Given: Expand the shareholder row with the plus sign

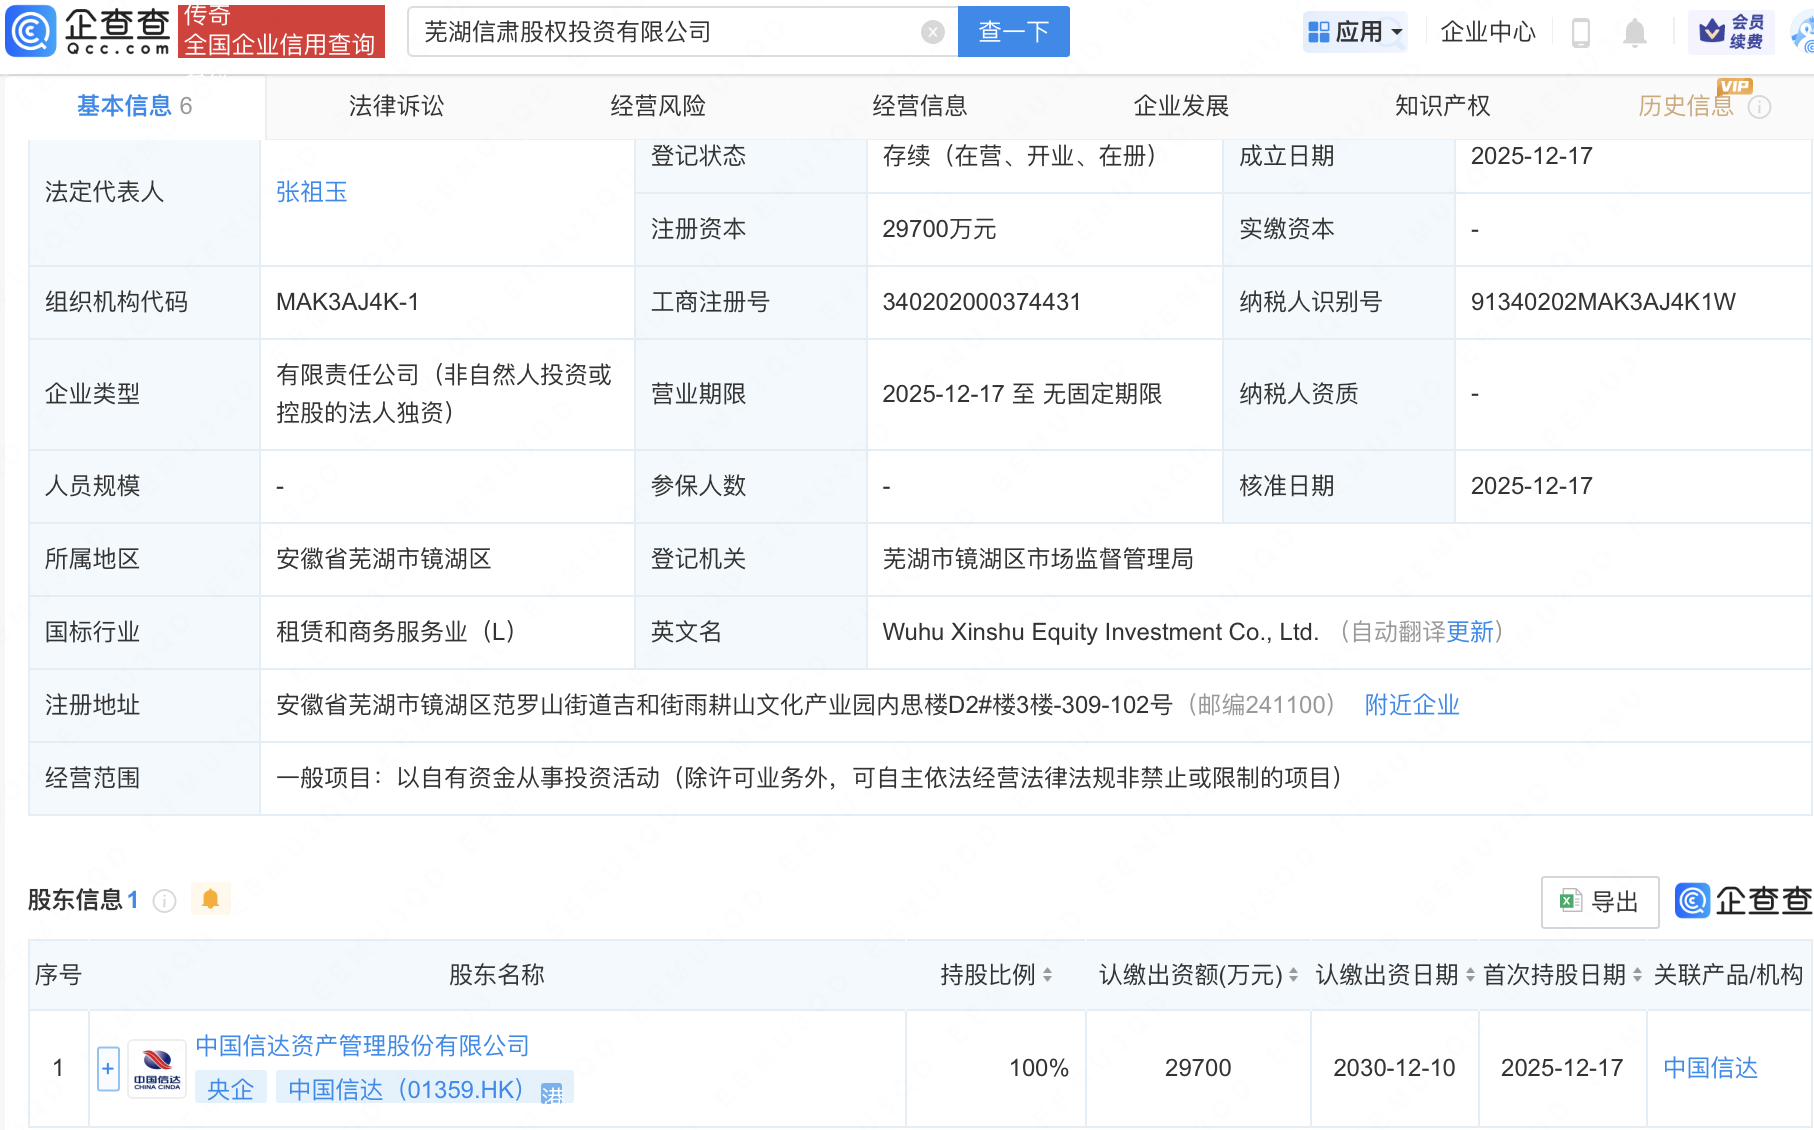Looking at the screenshot, I should click(x=107, y=1068).
